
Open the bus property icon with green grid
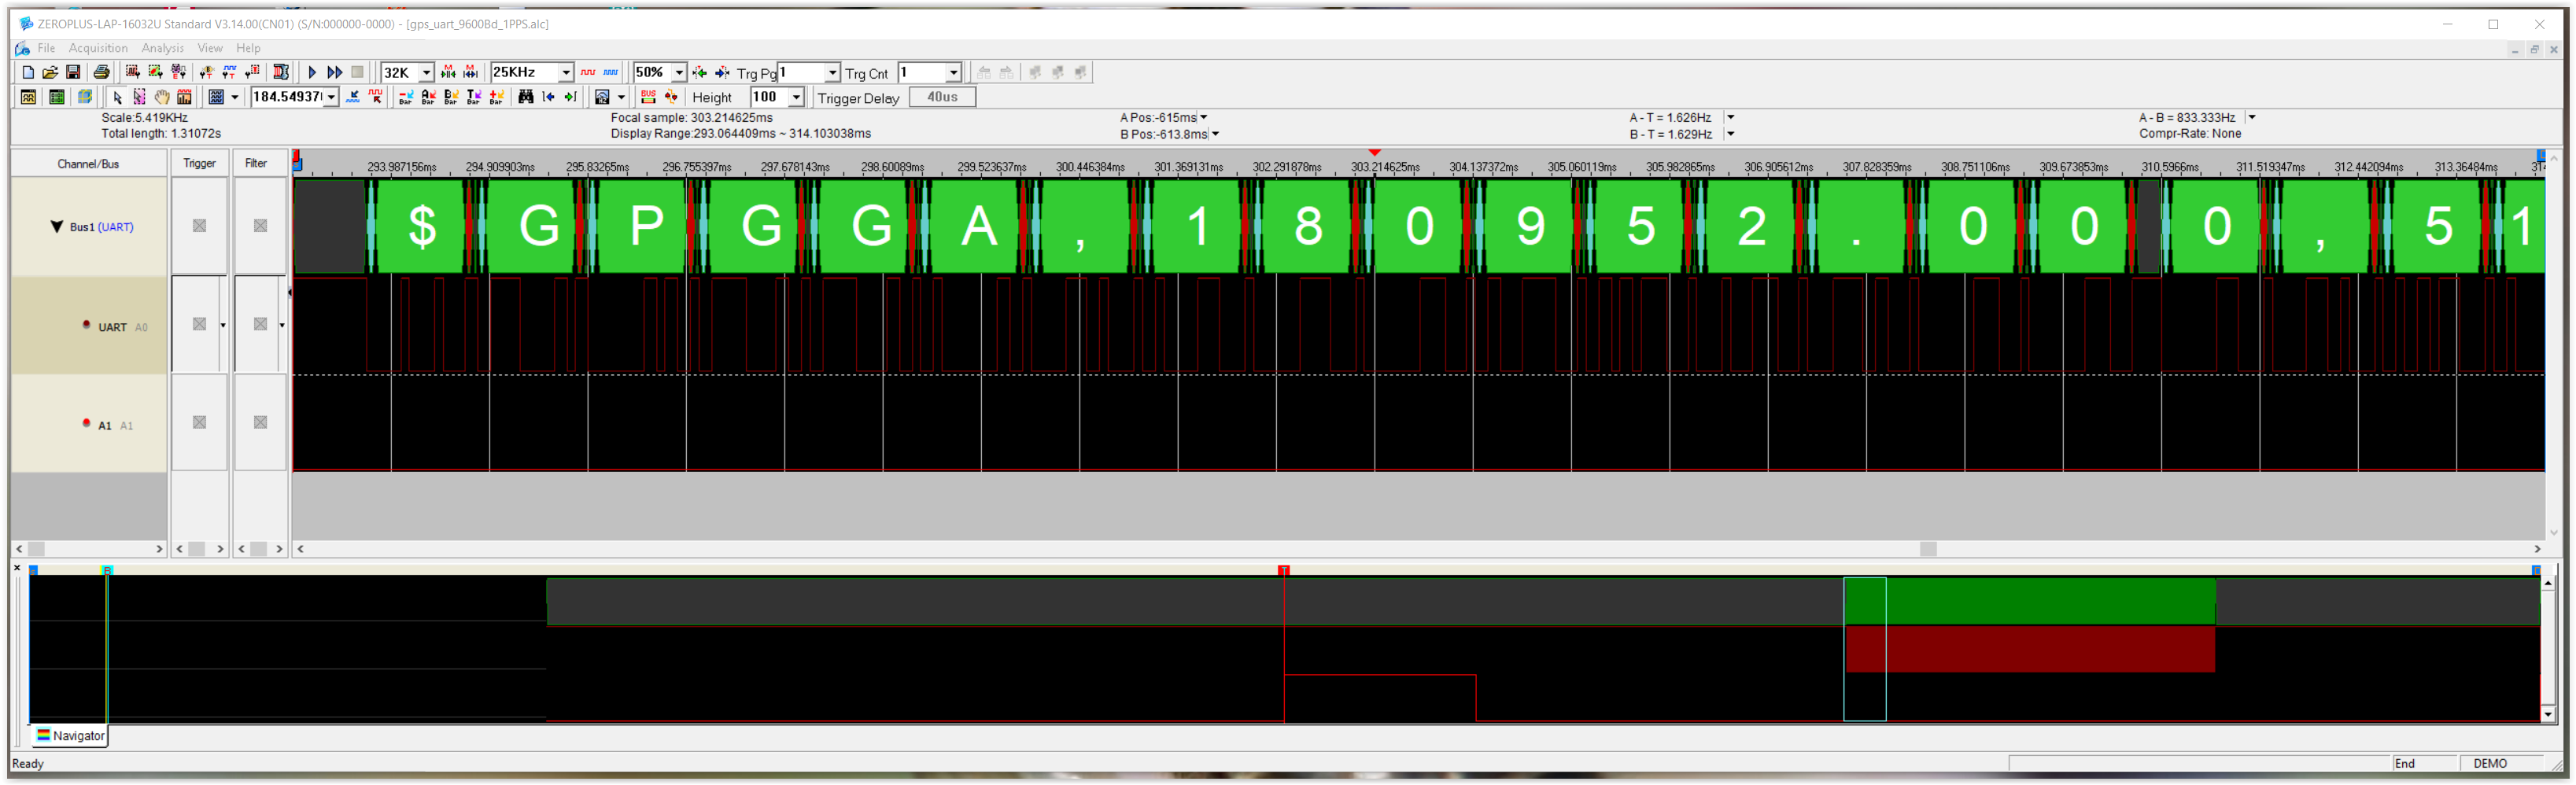[57, 97]
